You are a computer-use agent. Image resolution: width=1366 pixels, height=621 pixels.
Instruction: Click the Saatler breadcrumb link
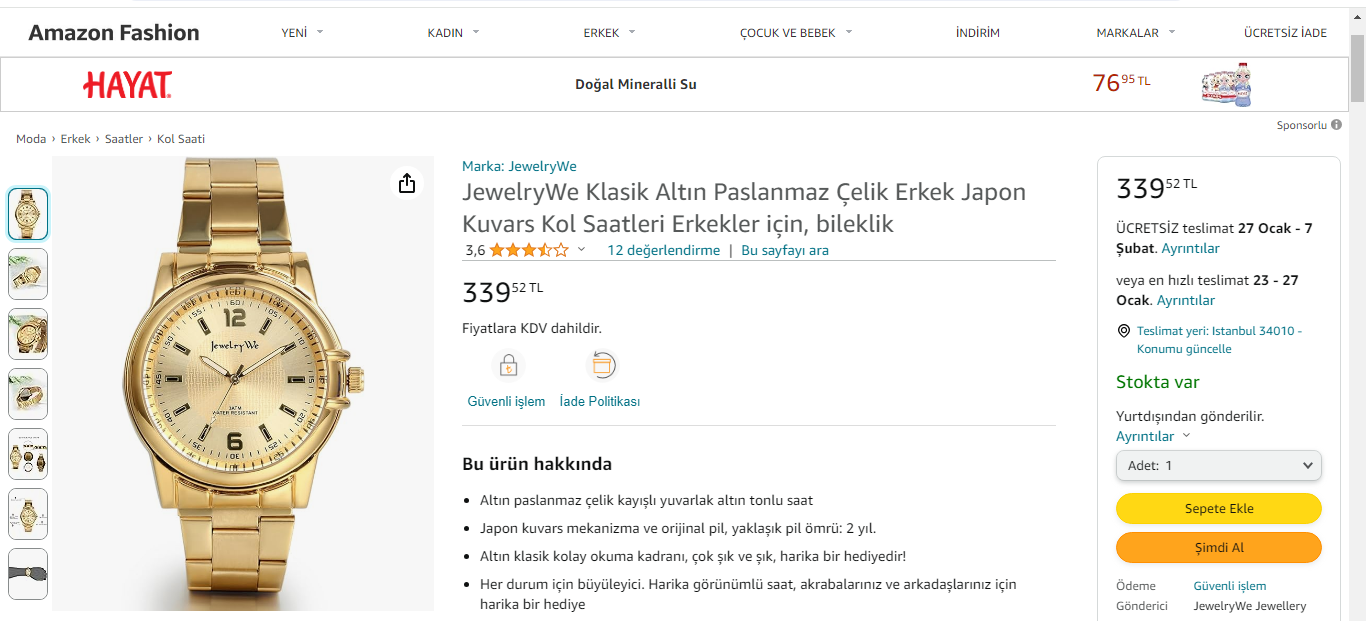pos(124,139)
